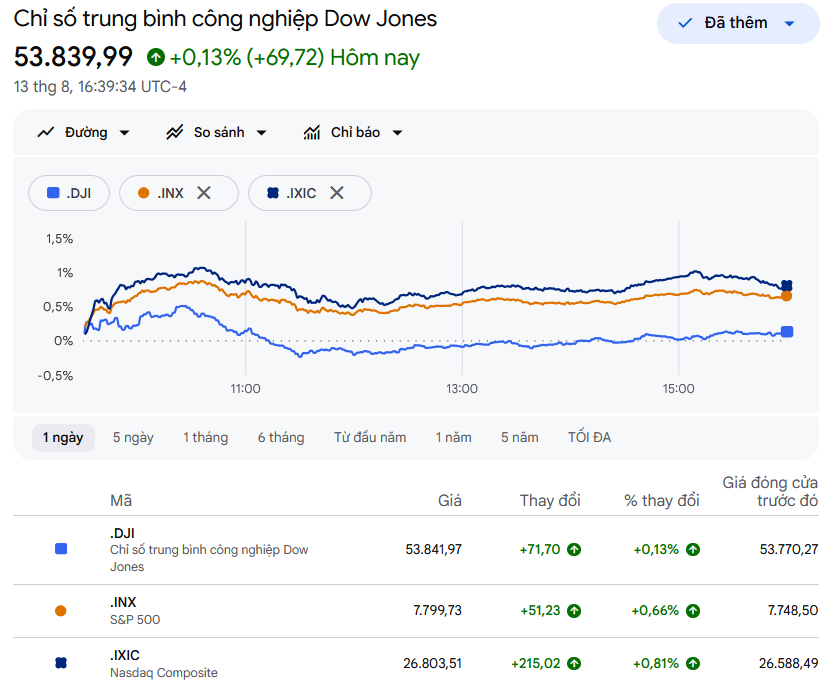
Task: Open the Đường chart type dropdown
Action: tap(84, 132)
